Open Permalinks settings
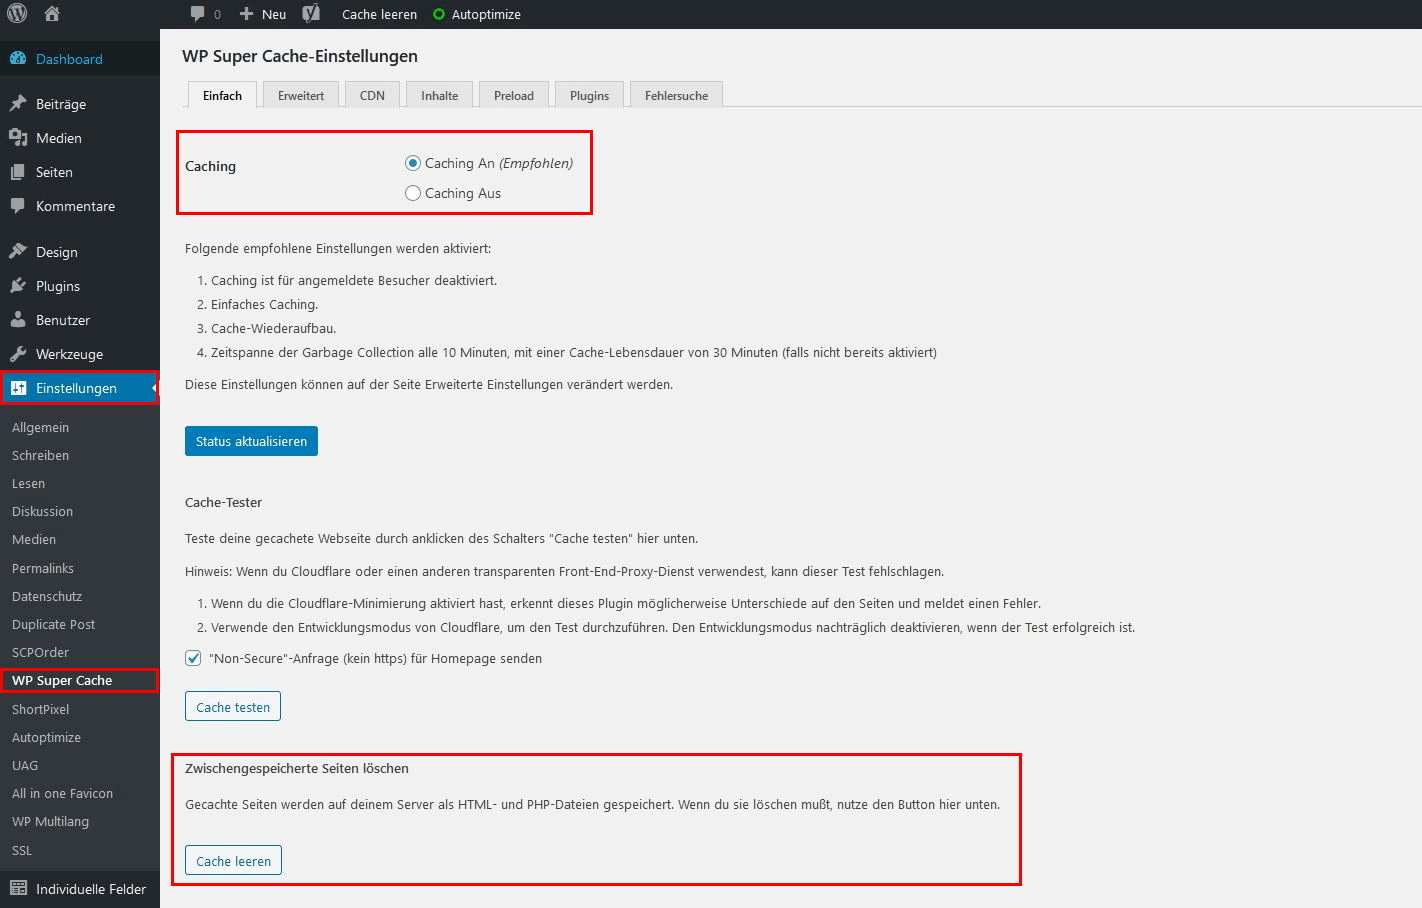Viewport: 1422px width, 908px height. (43, 568)
